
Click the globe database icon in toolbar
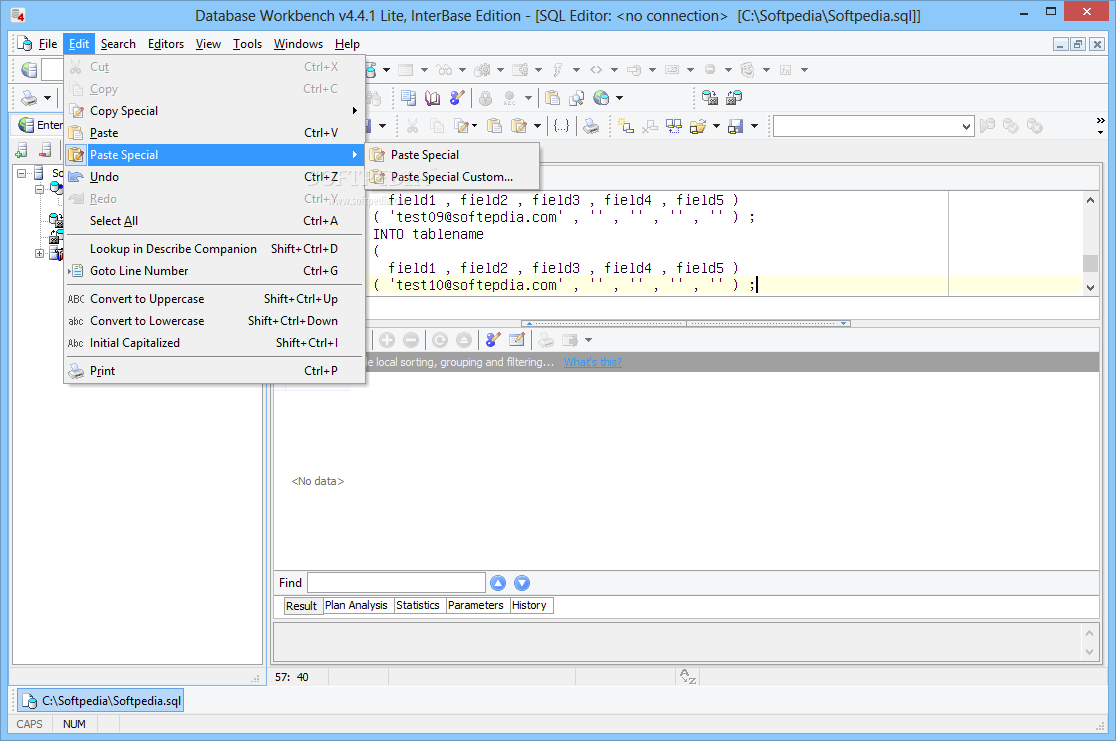click(x=601, y=98)
